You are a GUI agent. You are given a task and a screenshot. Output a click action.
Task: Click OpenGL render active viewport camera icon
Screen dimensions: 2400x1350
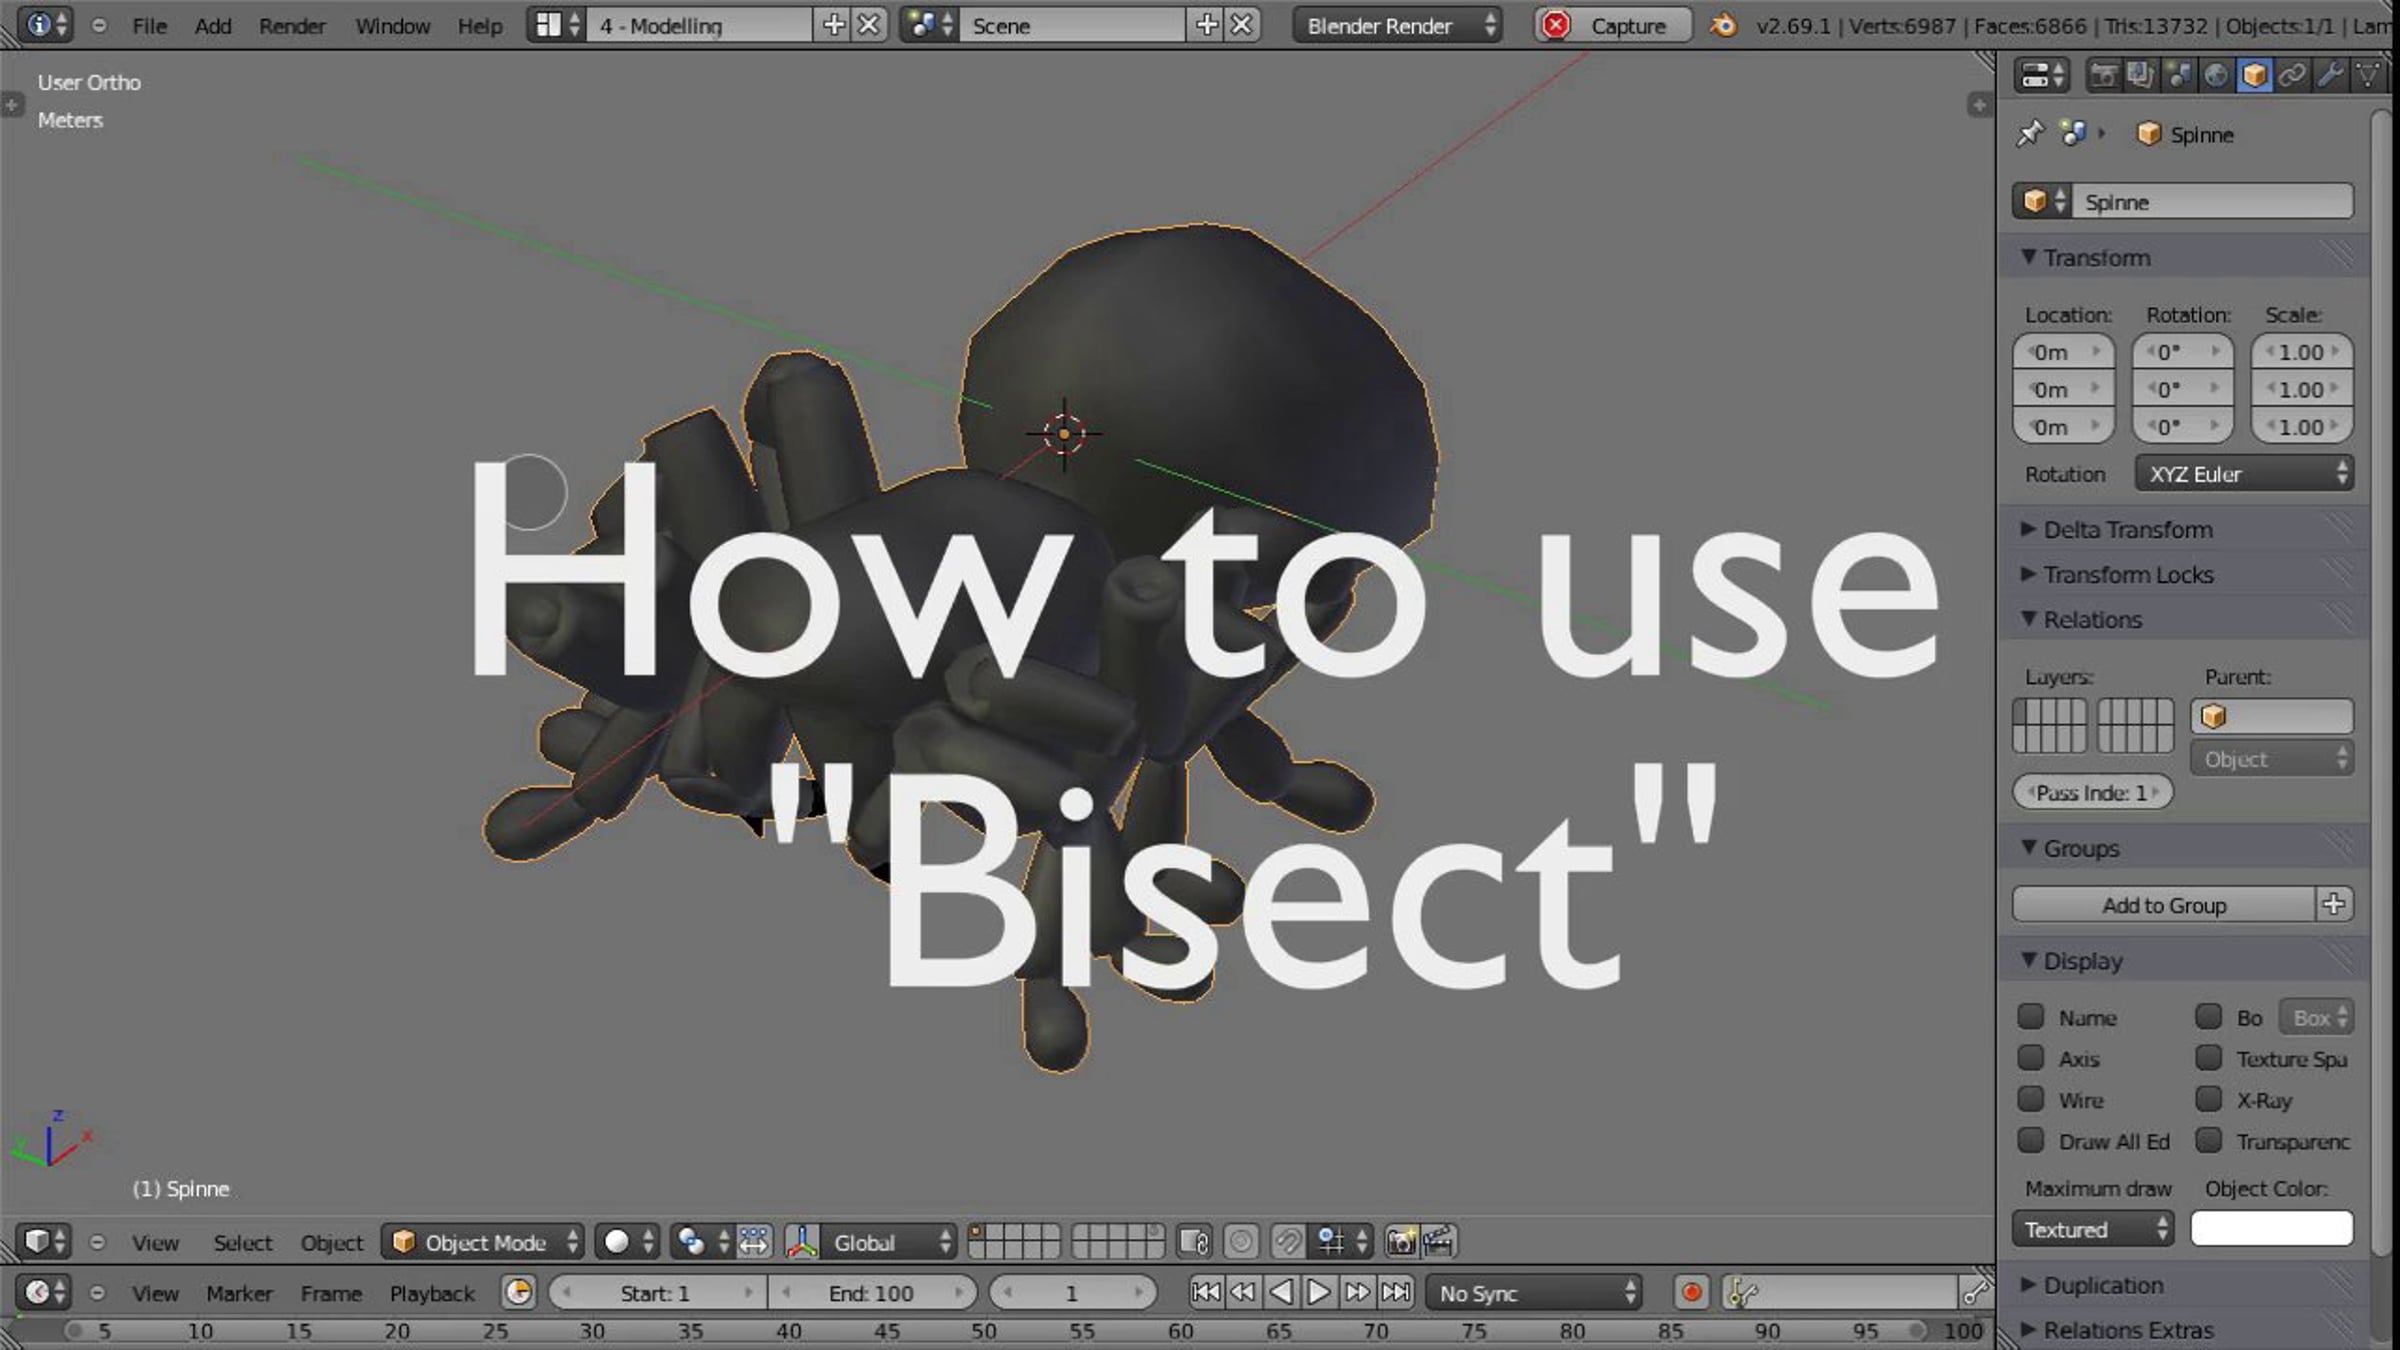1401,1242
